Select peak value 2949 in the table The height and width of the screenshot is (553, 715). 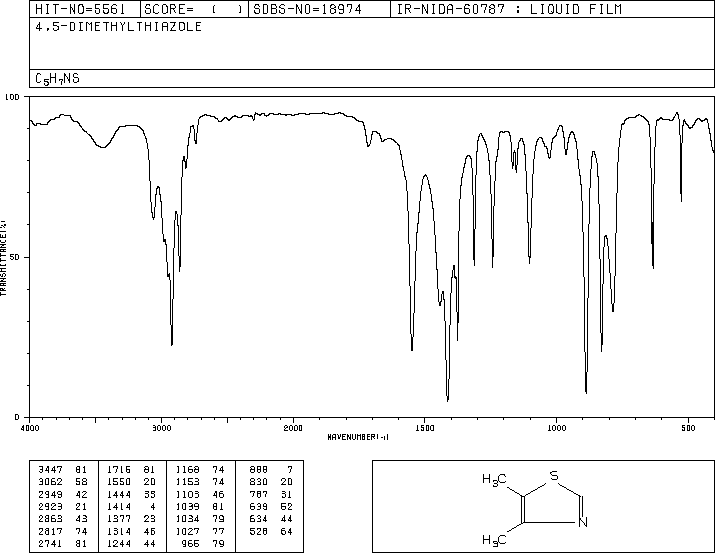tap(51, 494)
